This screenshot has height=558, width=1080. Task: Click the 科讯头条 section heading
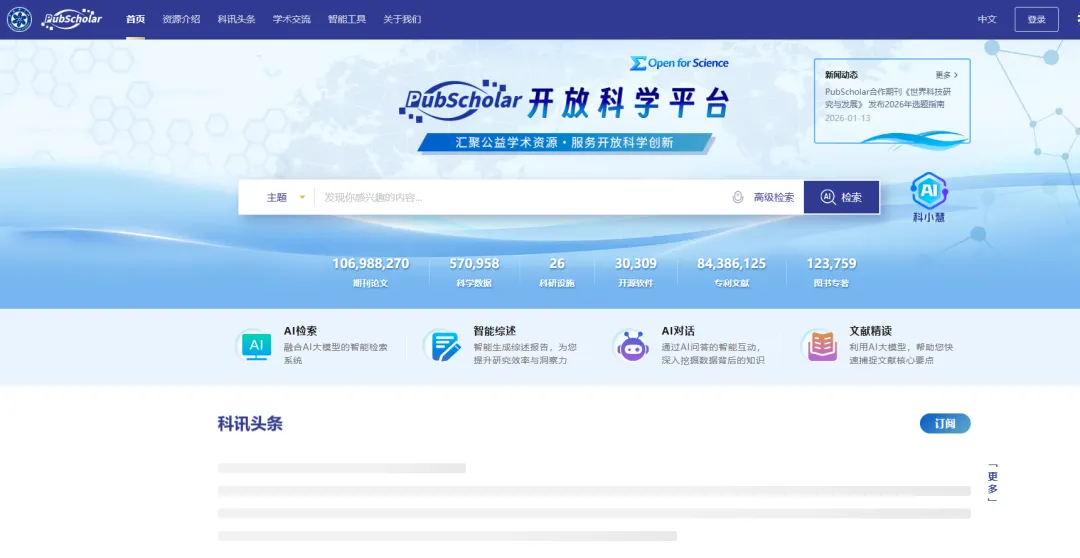[250, 424]
